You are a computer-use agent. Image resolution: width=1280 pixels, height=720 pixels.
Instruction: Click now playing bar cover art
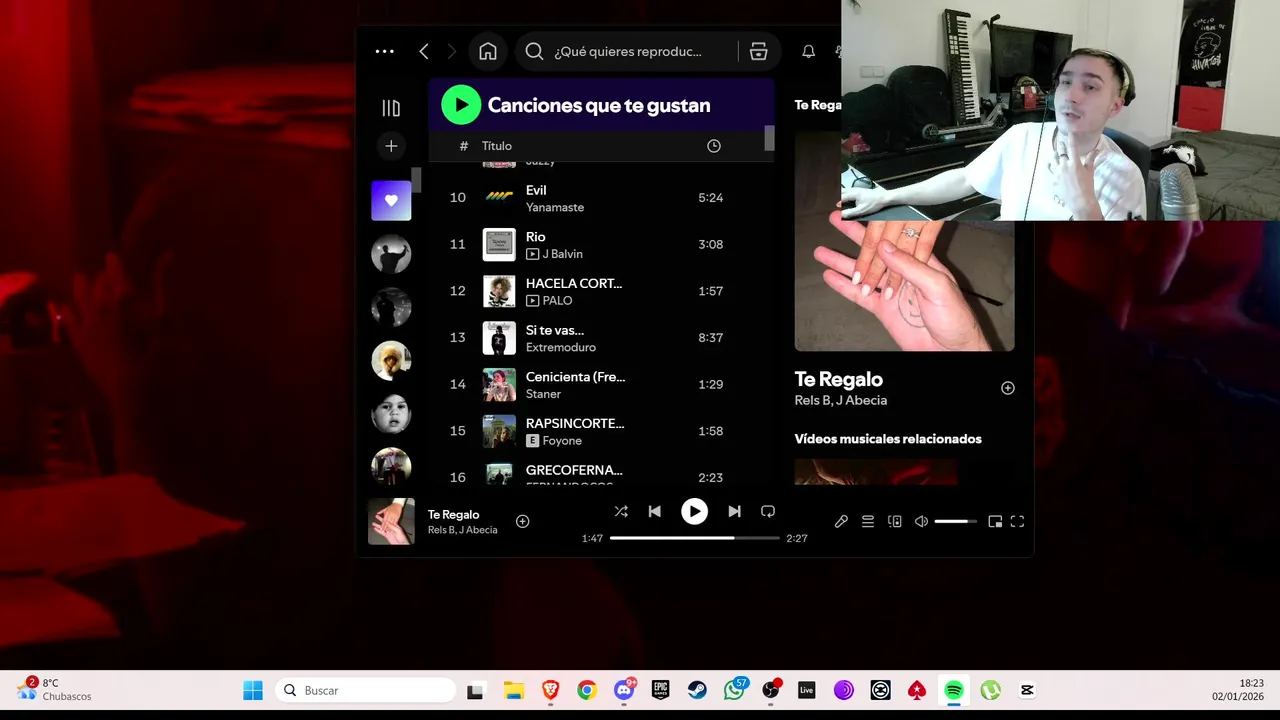391,521
